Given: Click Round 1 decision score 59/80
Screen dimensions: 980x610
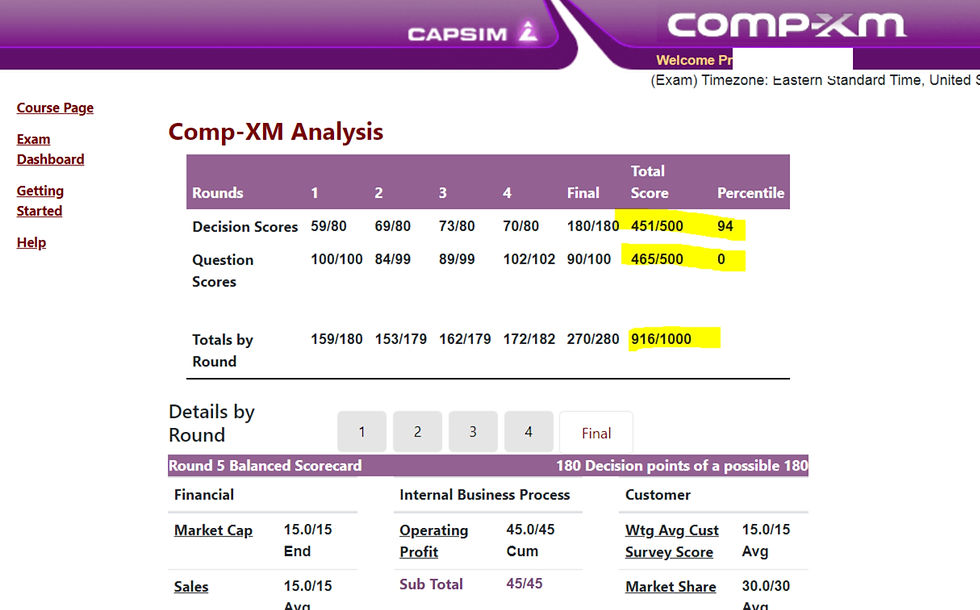Looking at the screenshot, I should tap(329, 226).
